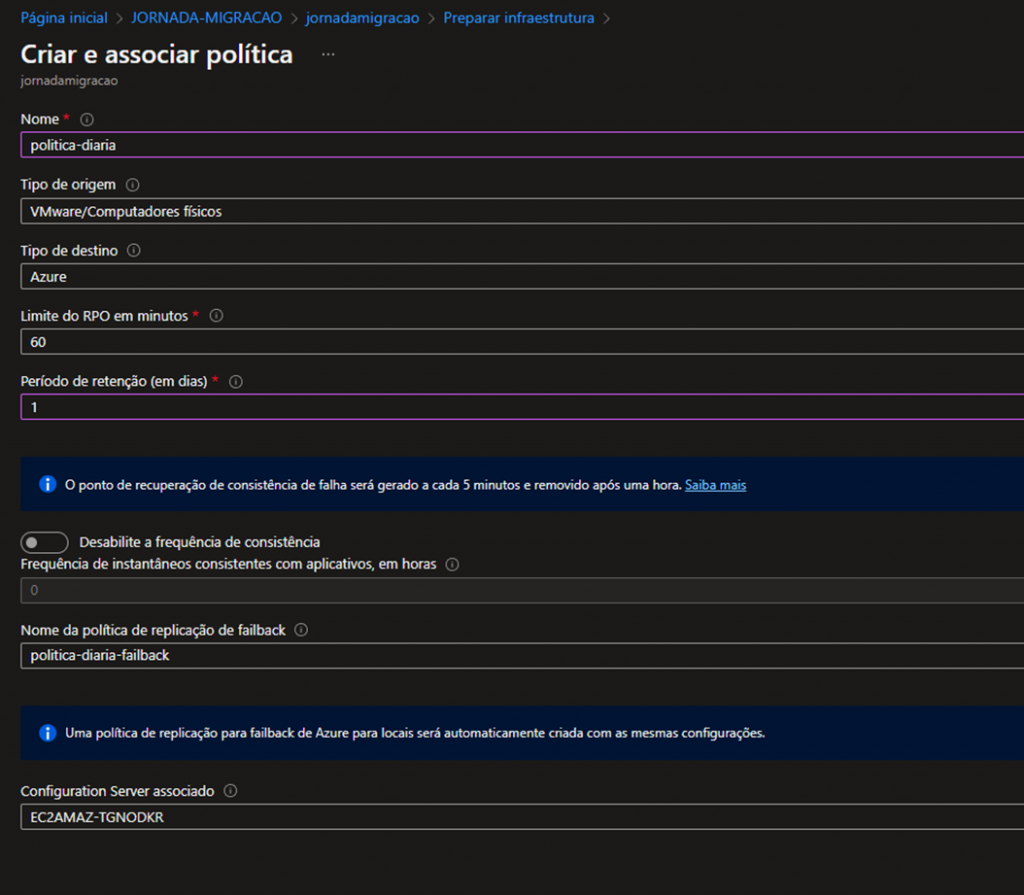1024x895 pixels.
Task: Open the Configuration Server associado dropdown
Action: 520,817
